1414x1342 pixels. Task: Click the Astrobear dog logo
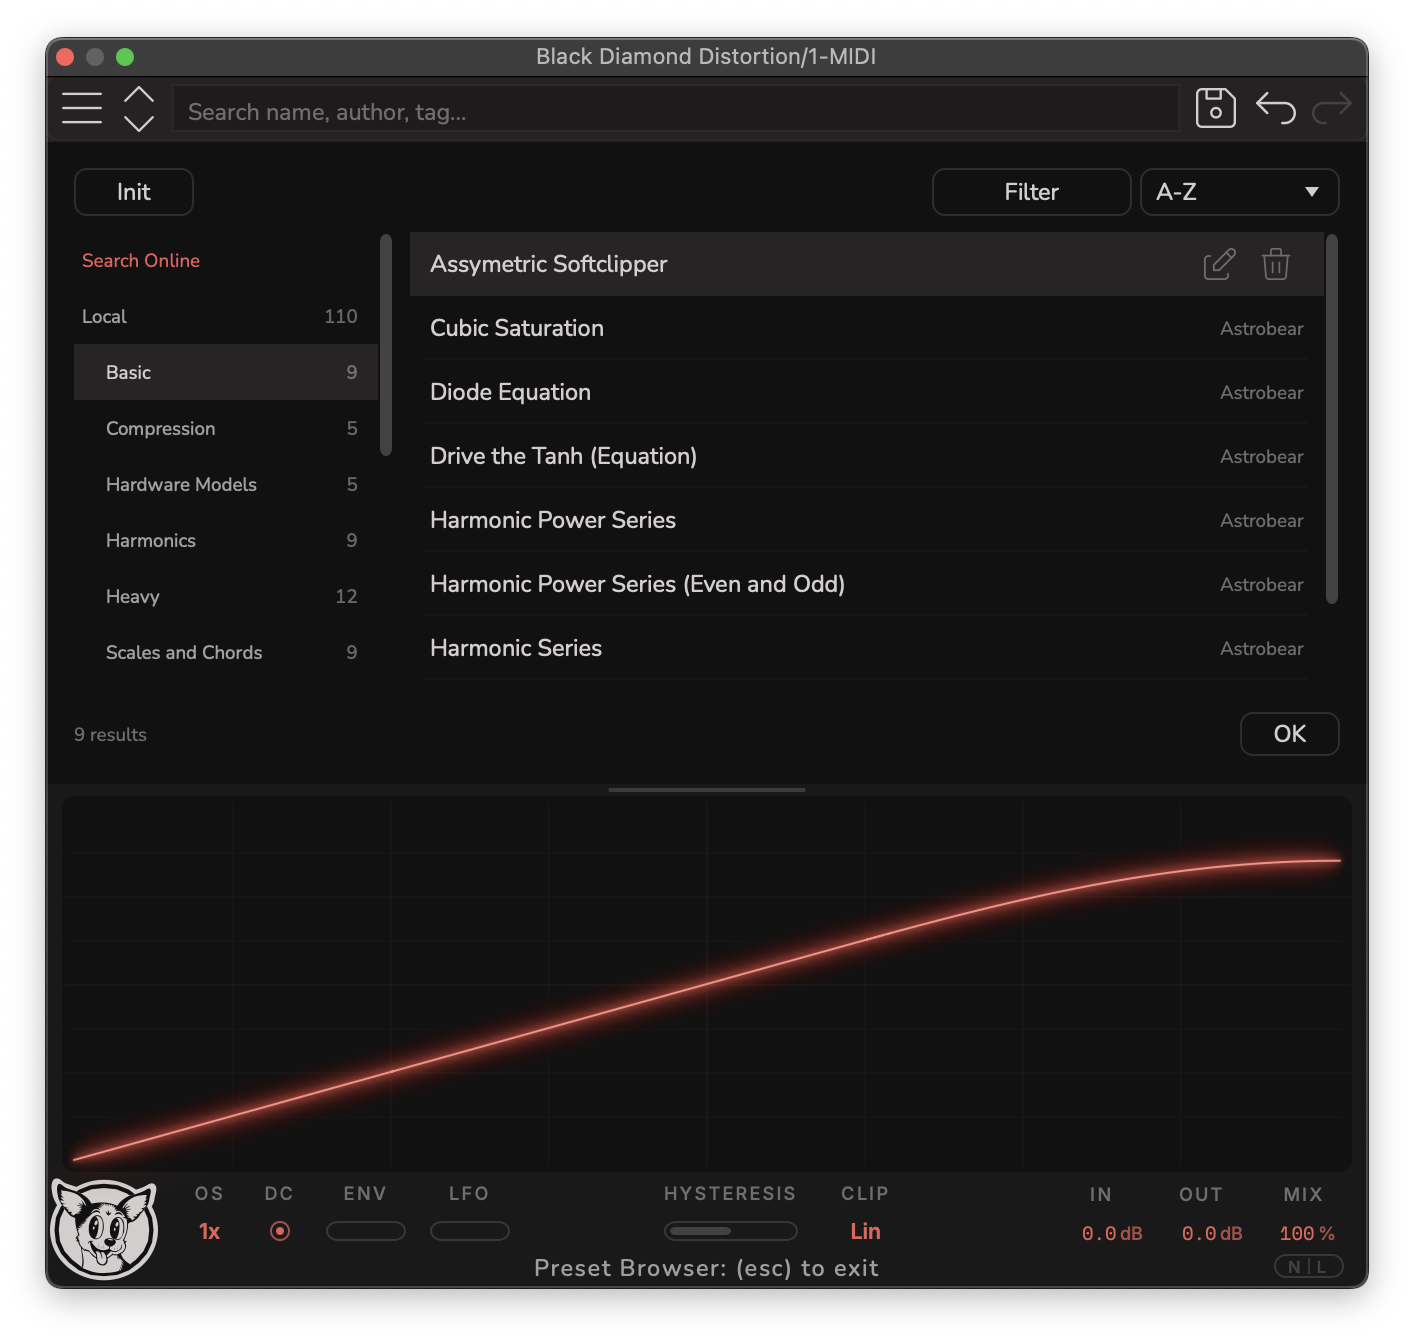pyautogui.click(x=104, y=1228)
